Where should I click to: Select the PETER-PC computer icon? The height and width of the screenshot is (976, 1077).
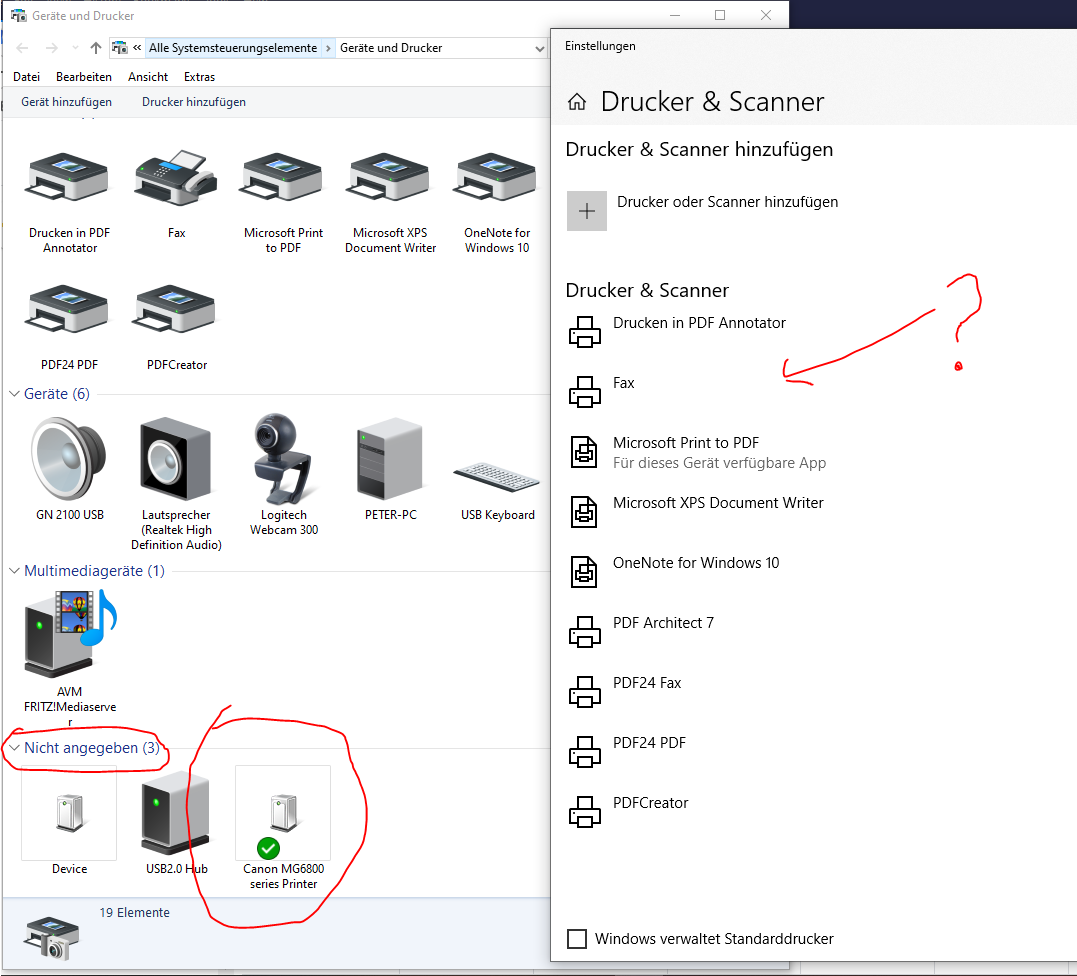[x=389, y=458]
